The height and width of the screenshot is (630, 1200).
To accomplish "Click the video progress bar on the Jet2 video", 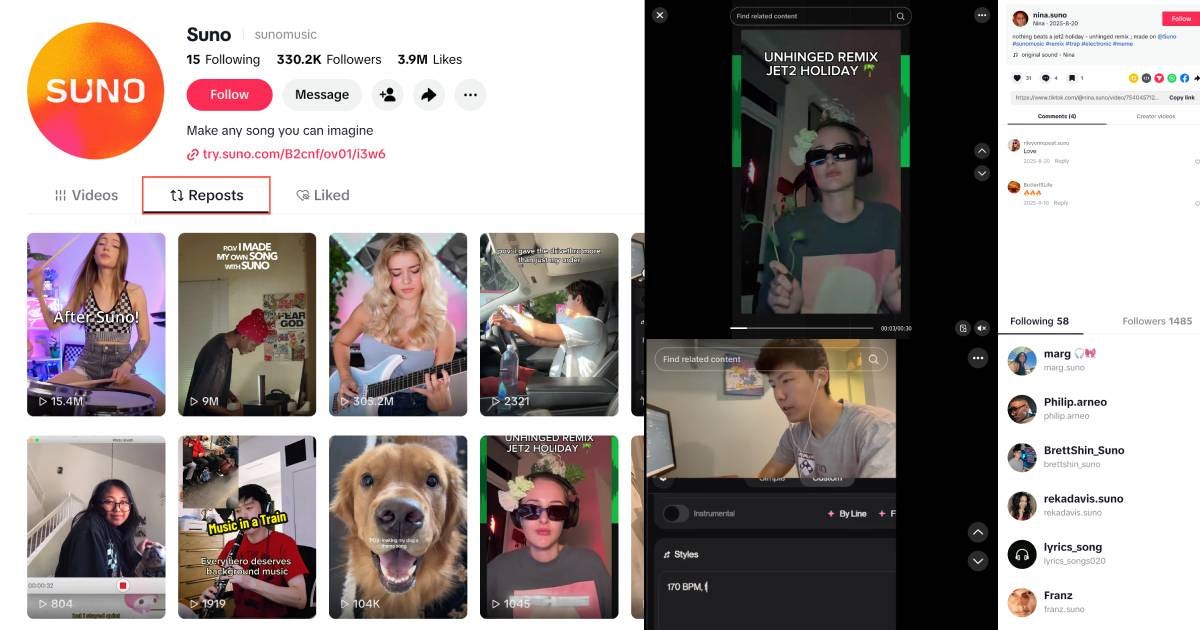I will click(801, 328).
